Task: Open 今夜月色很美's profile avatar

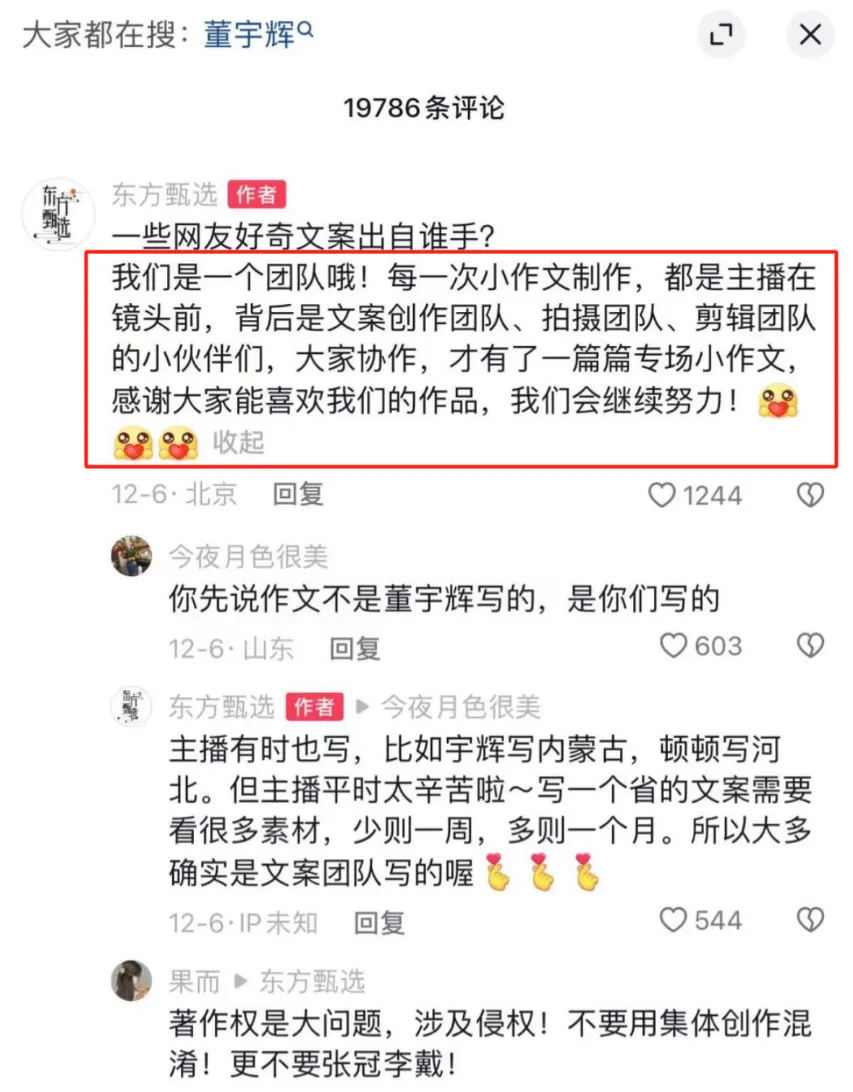Action: (132, 556)
